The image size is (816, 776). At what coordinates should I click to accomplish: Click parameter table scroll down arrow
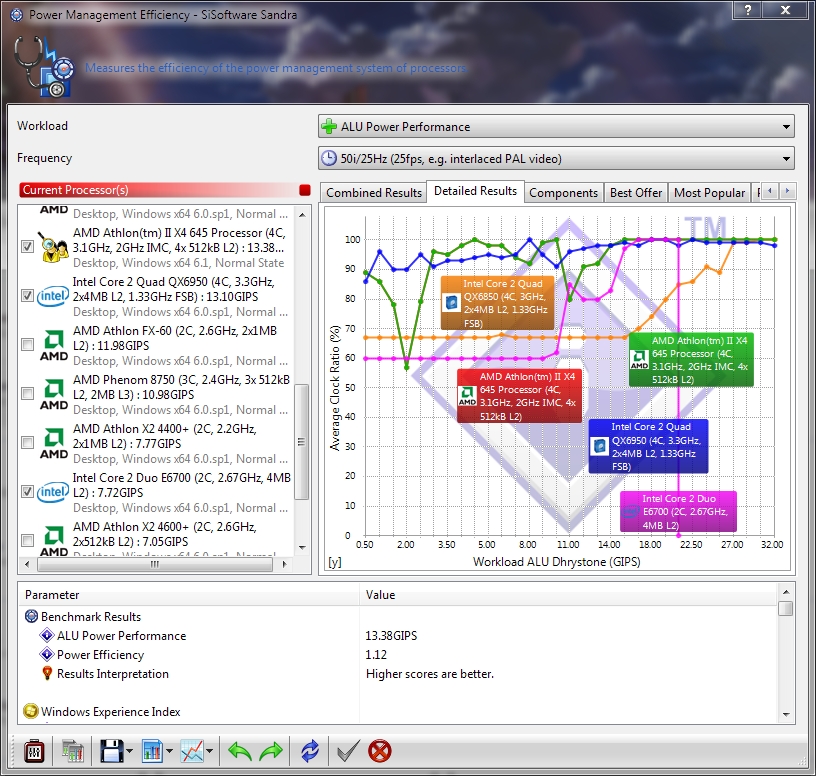786,715
